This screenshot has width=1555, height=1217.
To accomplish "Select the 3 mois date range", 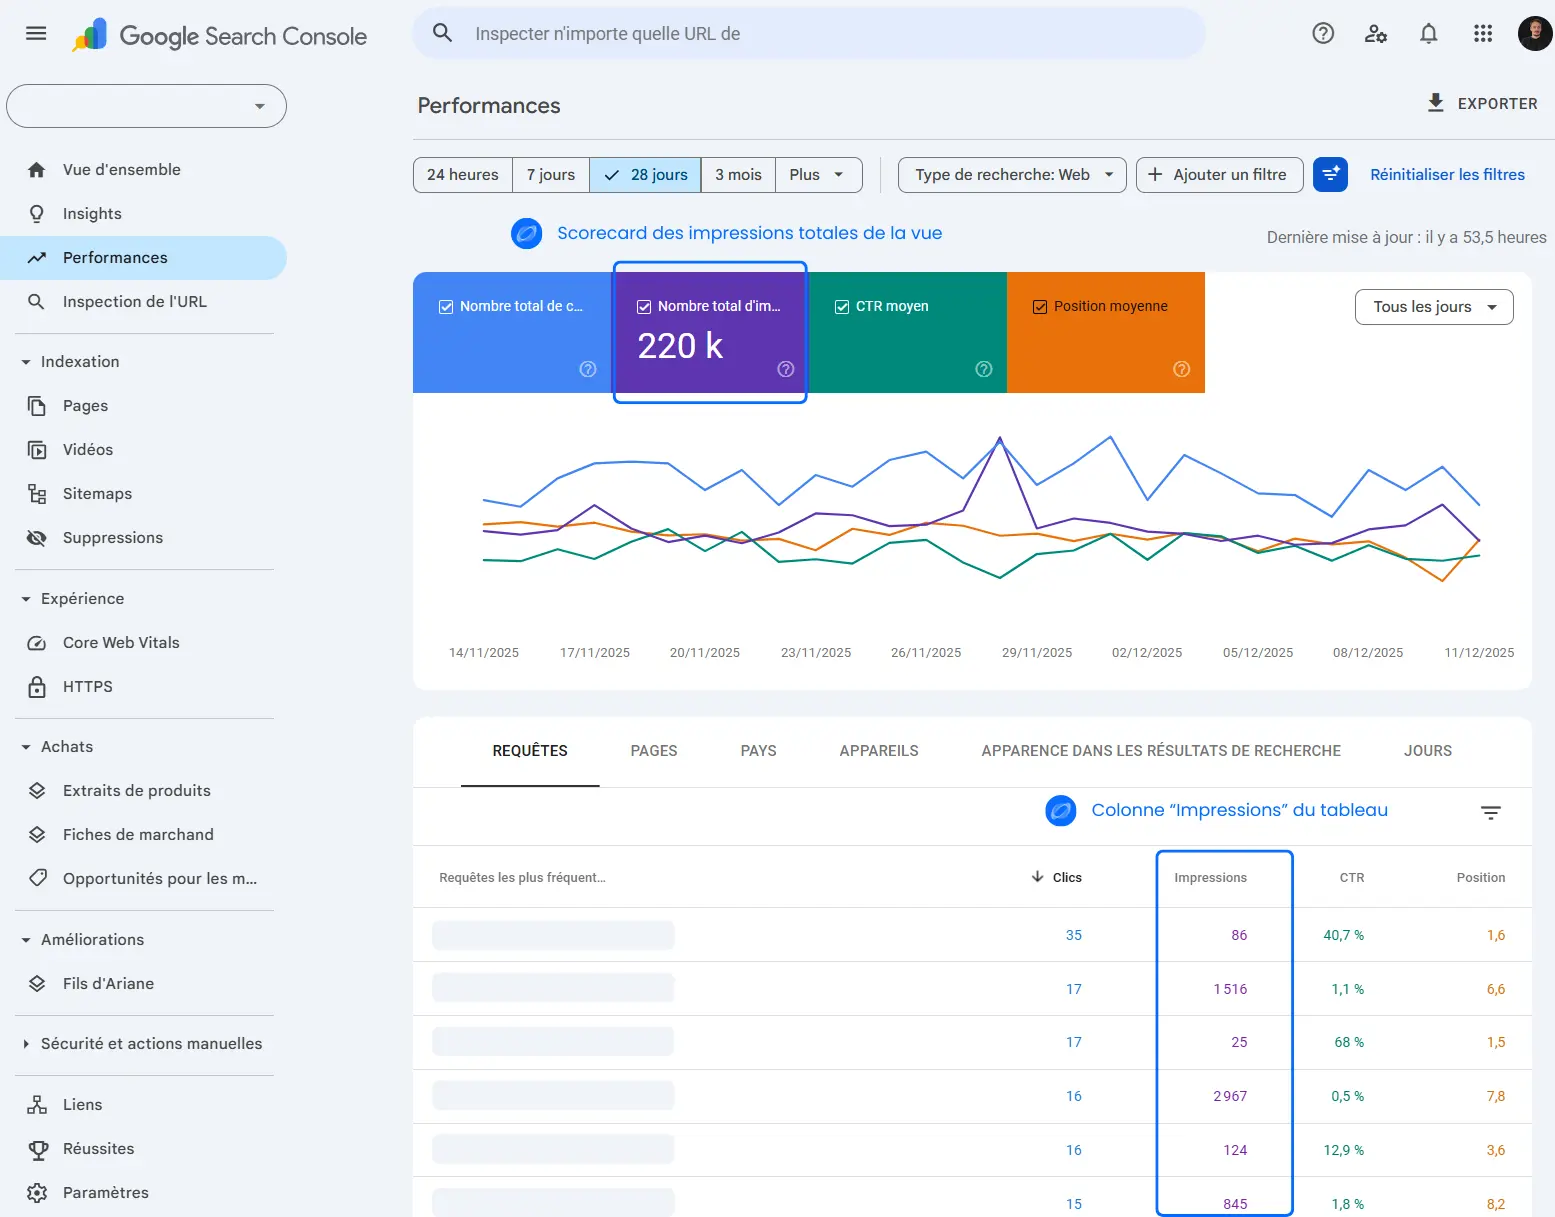I will tap(737, 174).
